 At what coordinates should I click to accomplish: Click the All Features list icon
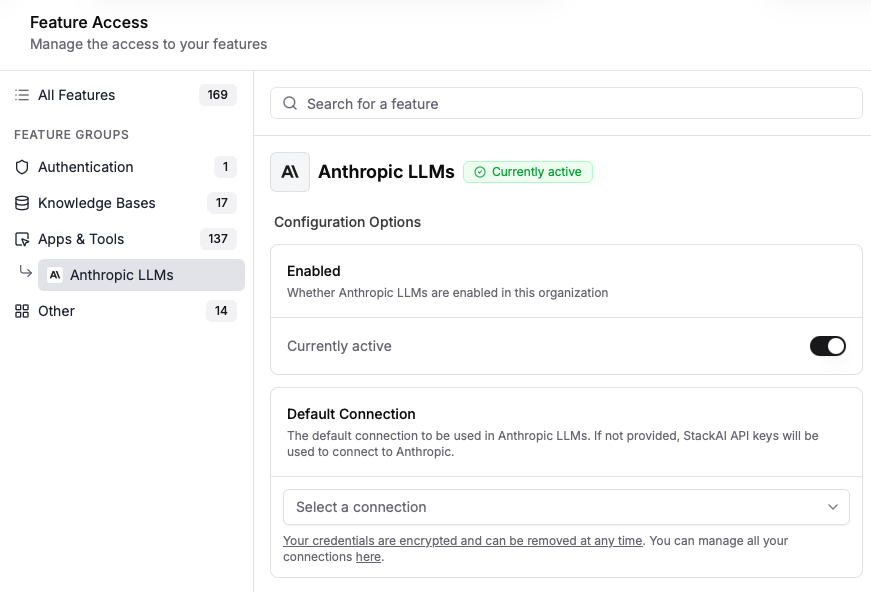coord(22,95)
